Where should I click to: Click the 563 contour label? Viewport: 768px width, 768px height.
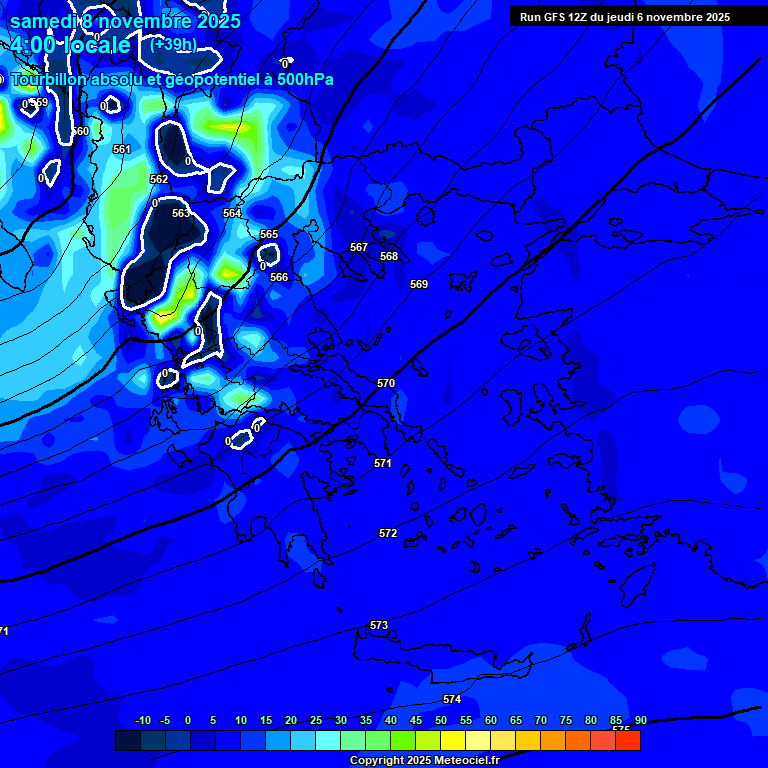(181, 213)
